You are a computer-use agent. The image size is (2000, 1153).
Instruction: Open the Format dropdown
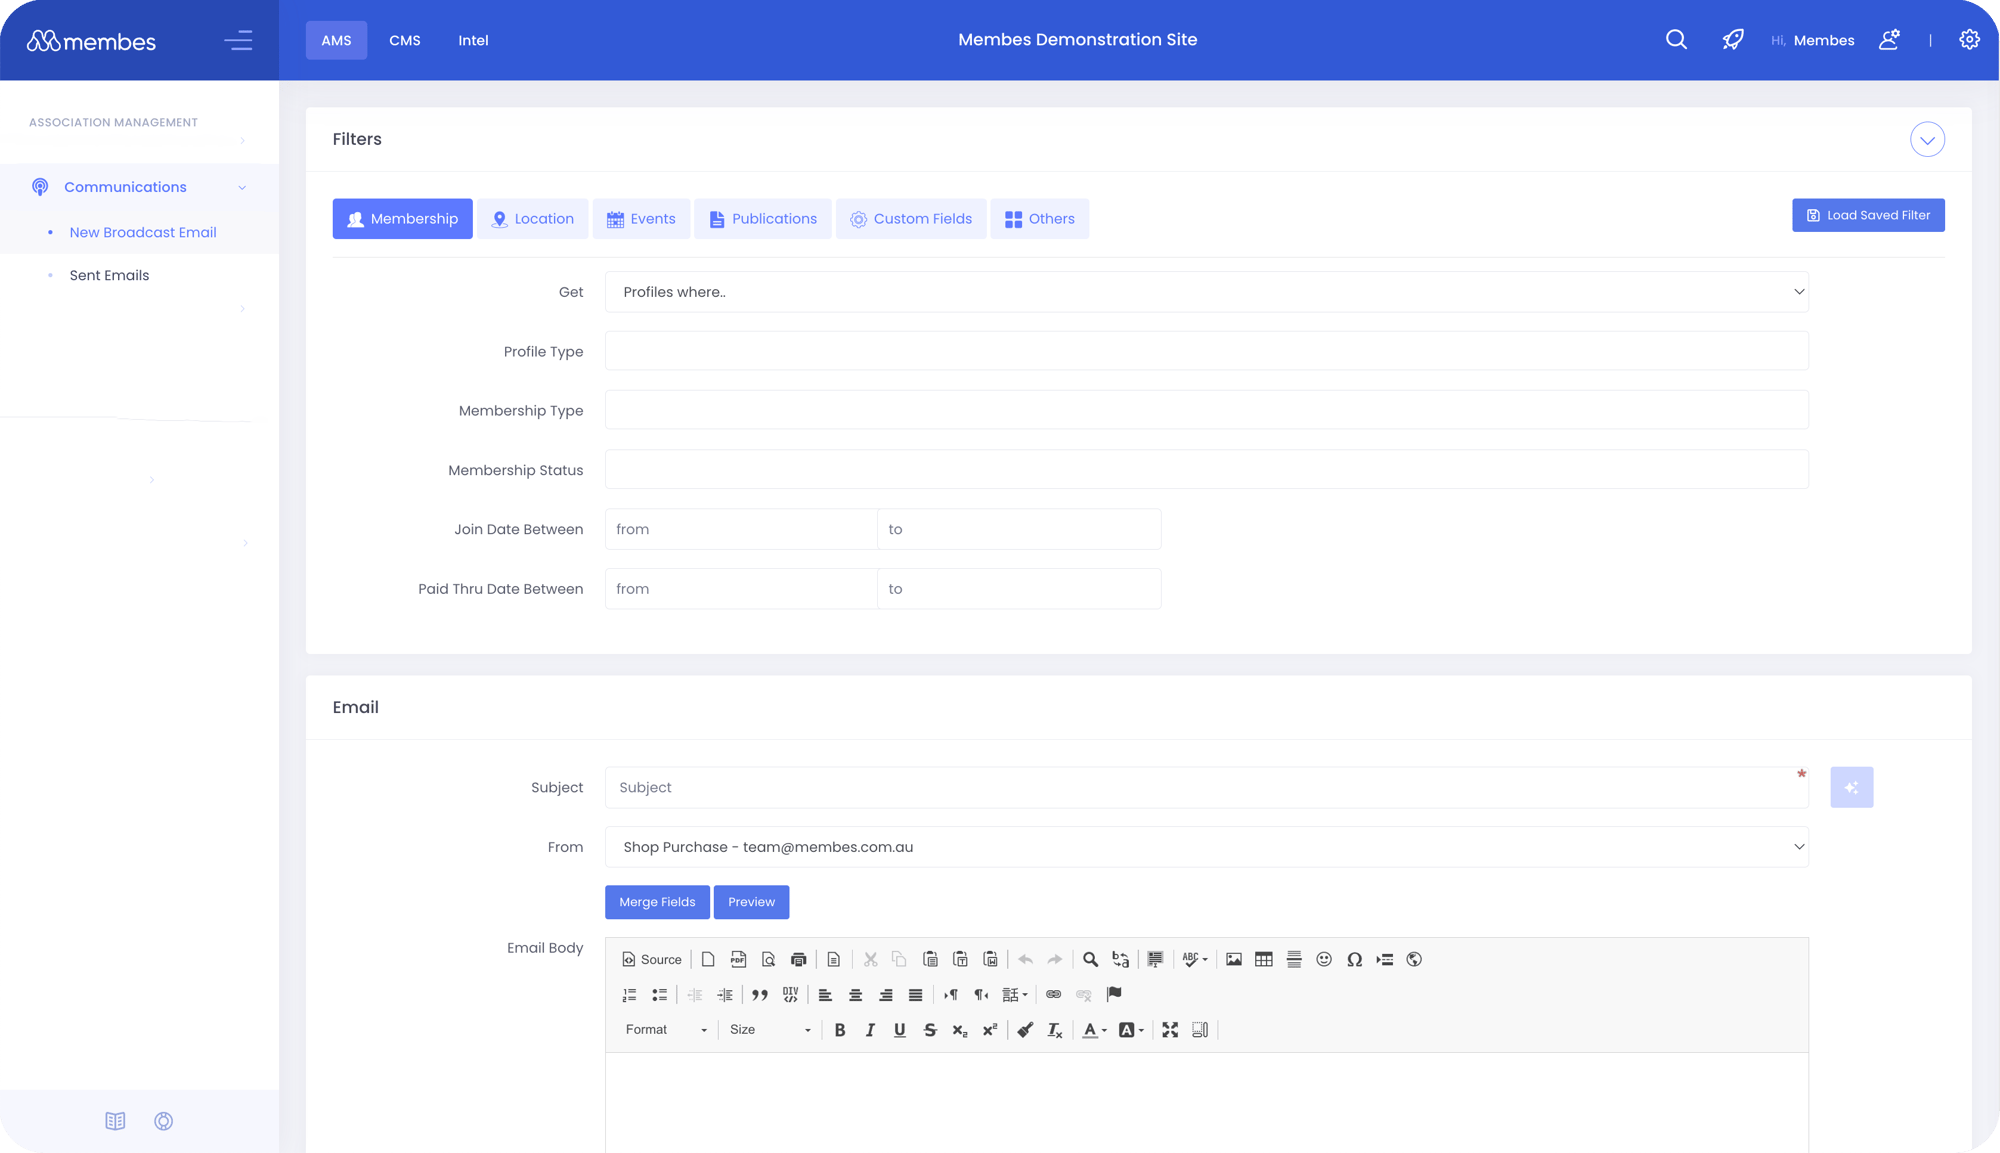pos(666,1030)
